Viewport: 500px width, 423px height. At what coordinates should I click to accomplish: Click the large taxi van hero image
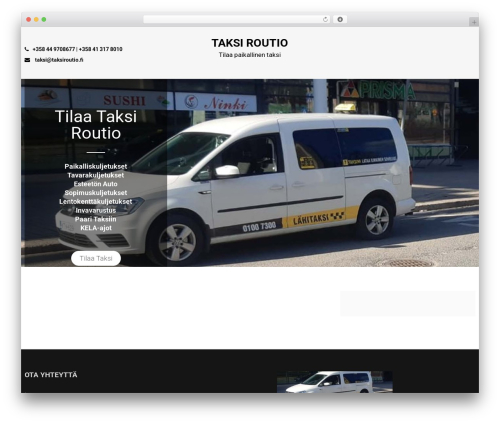point(250,173)
